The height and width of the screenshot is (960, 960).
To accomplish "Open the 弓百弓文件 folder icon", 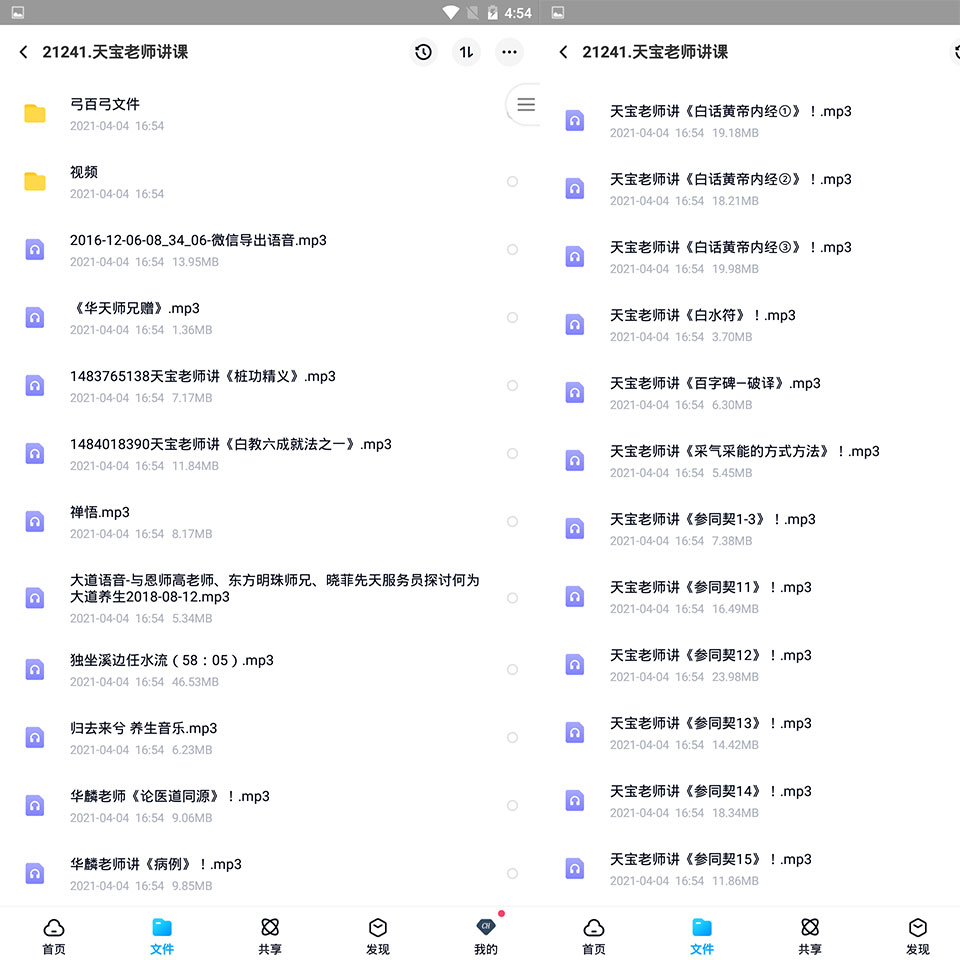I will 35,113.
